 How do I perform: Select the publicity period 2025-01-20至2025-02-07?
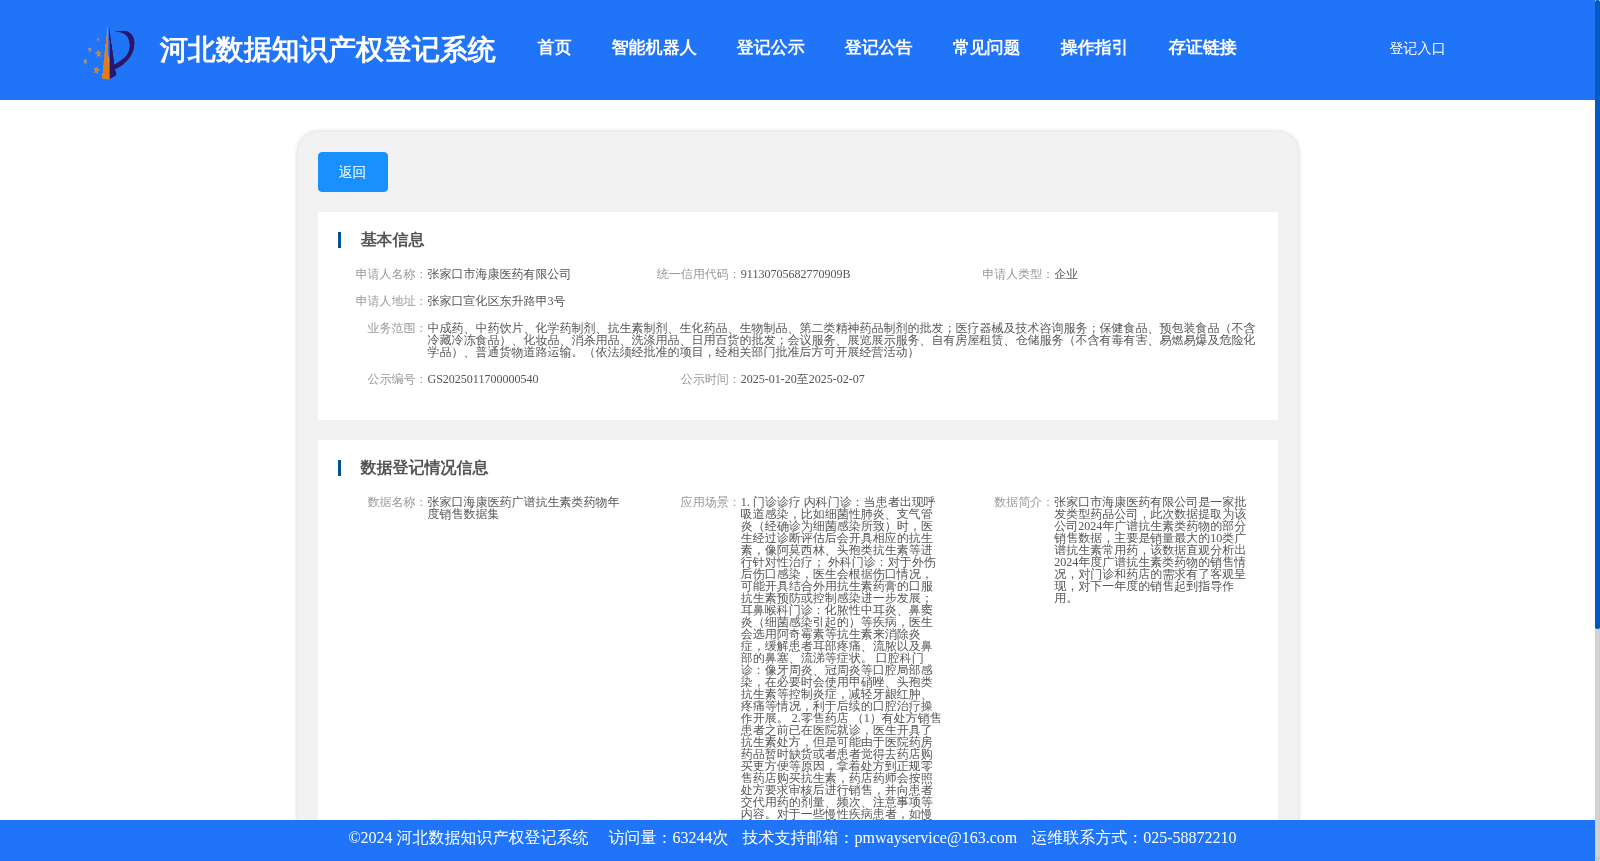pos(802,379)
